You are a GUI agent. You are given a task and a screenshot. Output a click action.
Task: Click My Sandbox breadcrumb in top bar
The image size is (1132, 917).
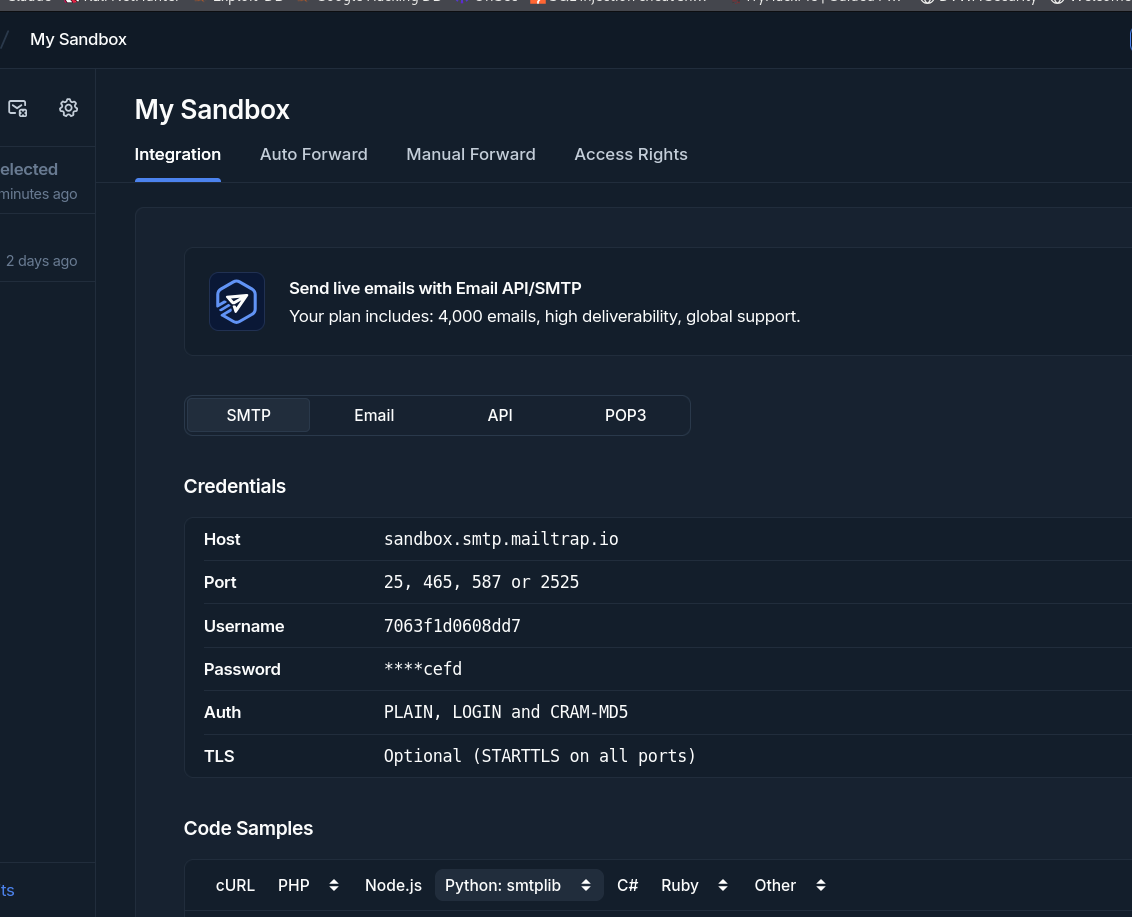tap(78, 40)
